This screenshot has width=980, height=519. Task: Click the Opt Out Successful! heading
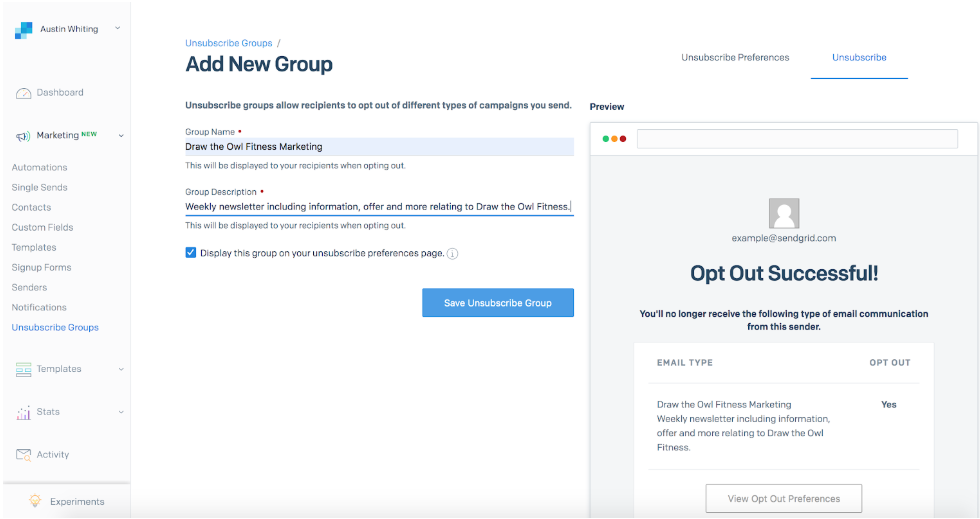784,273
